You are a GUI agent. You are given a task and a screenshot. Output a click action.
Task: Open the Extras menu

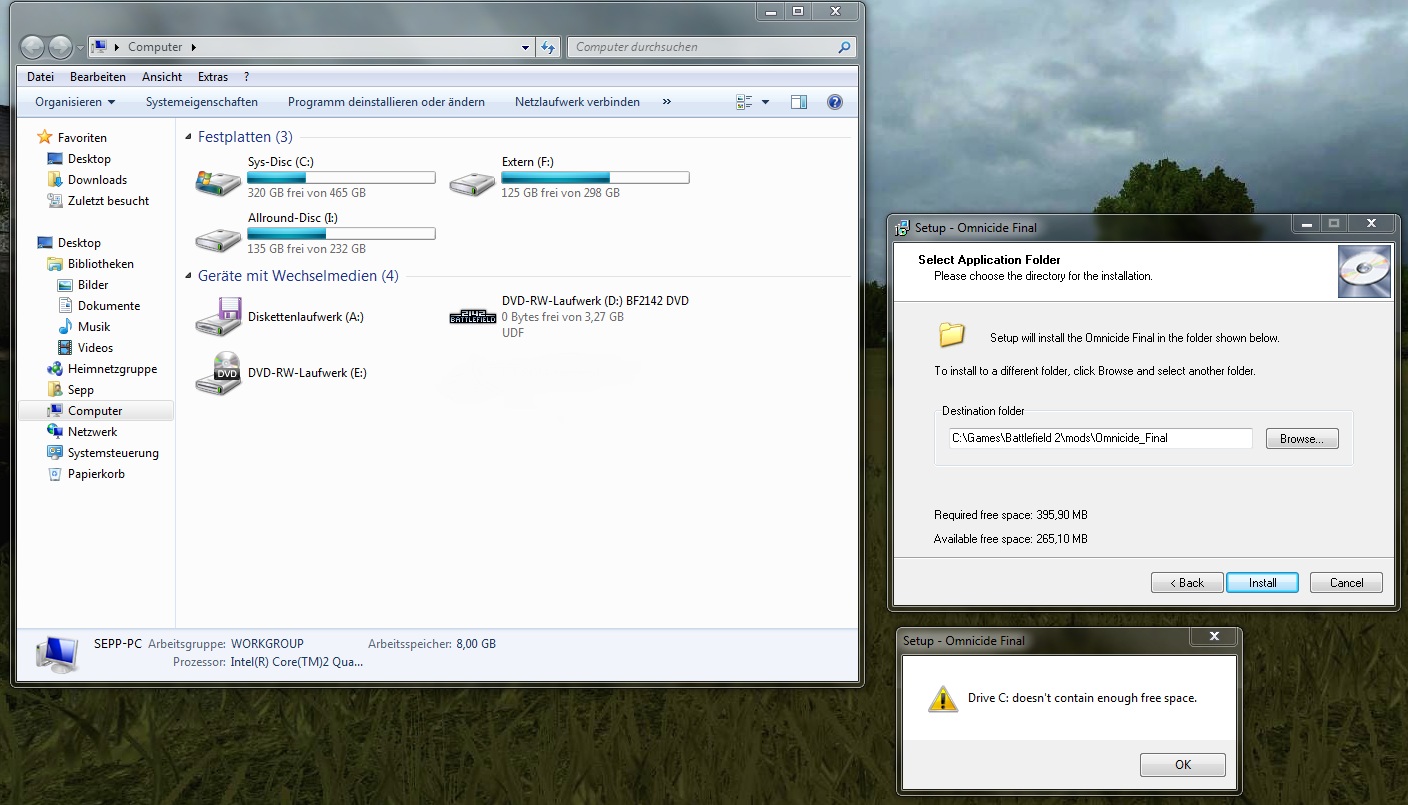[x=213, y=77]
